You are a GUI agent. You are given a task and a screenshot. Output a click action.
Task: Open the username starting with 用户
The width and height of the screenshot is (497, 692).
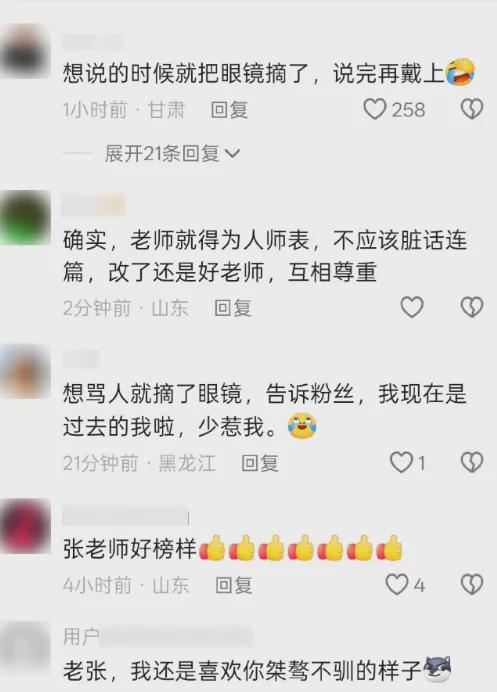(158, 637)
